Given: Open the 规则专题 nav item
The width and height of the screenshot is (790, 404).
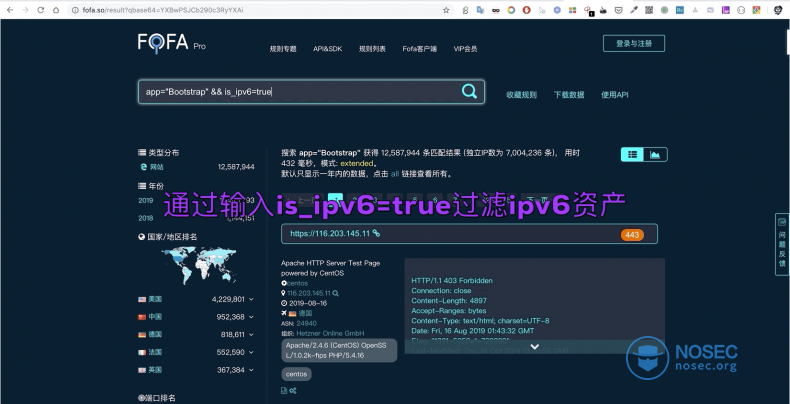Looking at the screenshot, I should pyautogui.click(x=283, y=49).
